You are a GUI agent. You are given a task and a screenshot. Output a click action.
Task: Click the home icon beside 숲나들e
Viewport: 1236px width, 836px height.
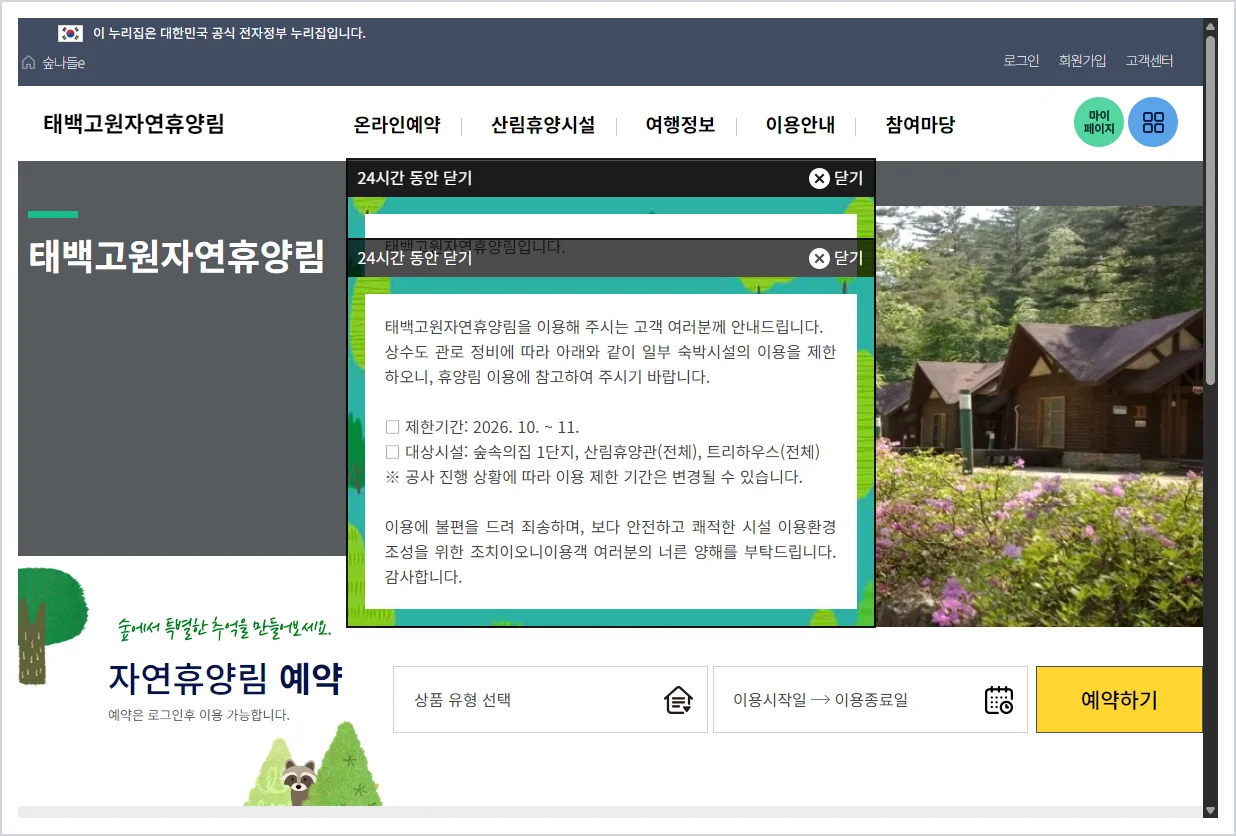tap(28, 62)
